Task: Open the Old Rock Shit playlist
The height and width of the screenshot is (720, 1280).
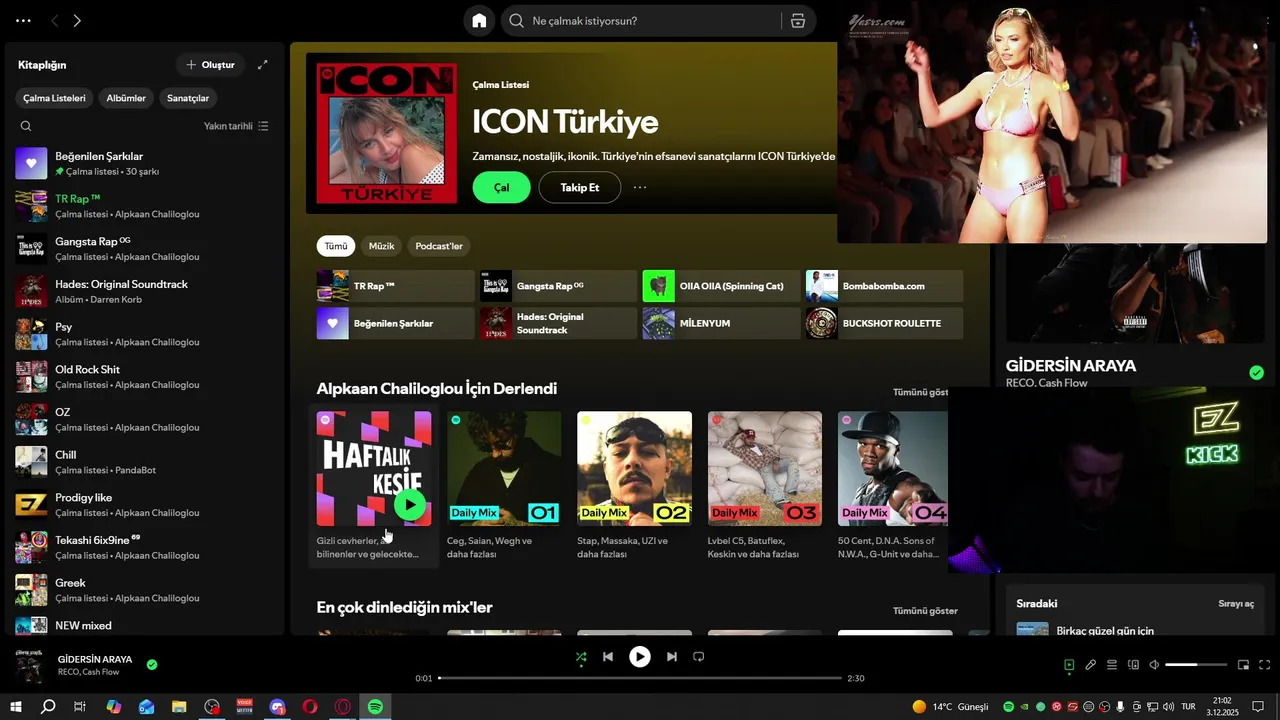Action: click(145, 376)
